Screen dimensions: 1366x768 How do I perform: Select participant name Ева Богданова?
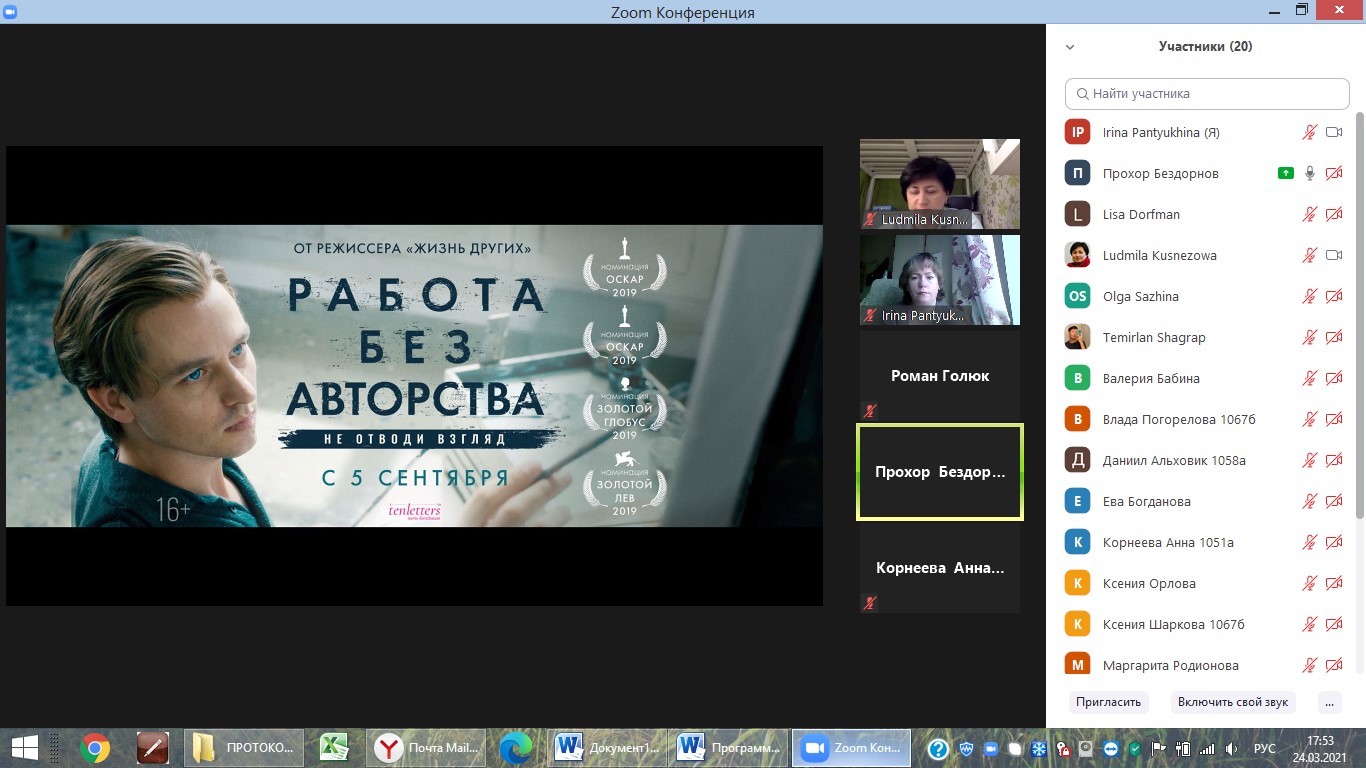point(1146,501)
